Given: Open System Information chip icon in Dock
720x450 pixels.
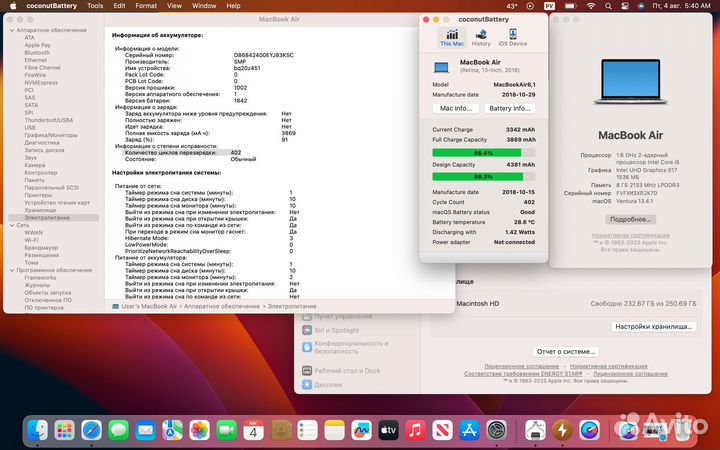Looking at the screenshot, I should tap(535, 431).
